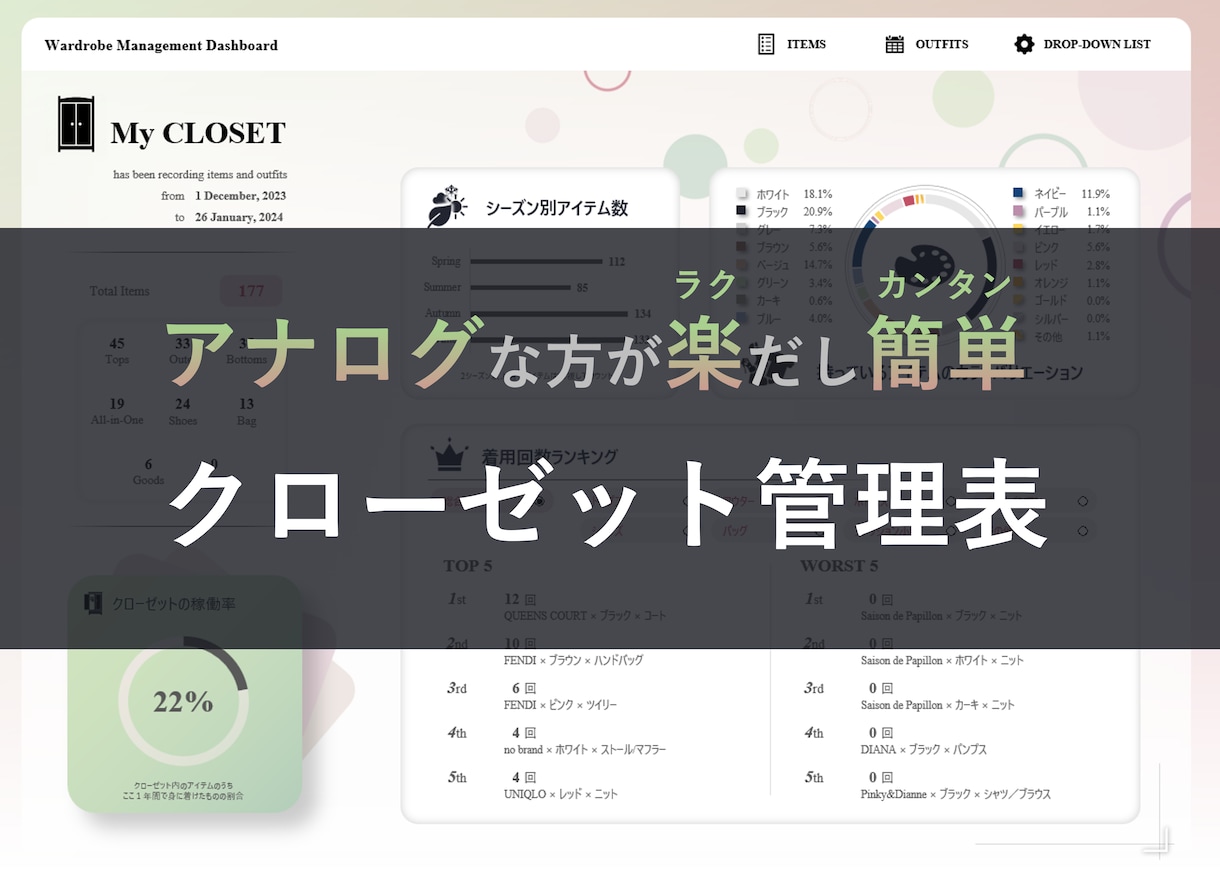
Task: Click the Total Items value 177
Action: [x=251, y=291]
